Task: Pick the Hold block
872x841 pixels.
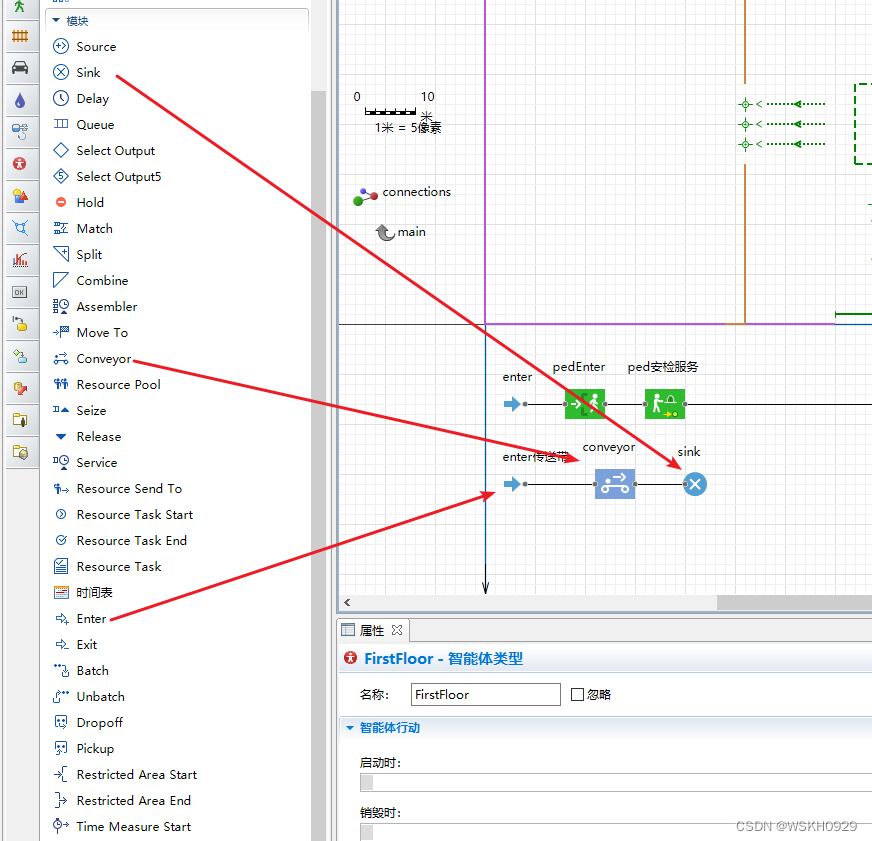Action: coord(78,202)
